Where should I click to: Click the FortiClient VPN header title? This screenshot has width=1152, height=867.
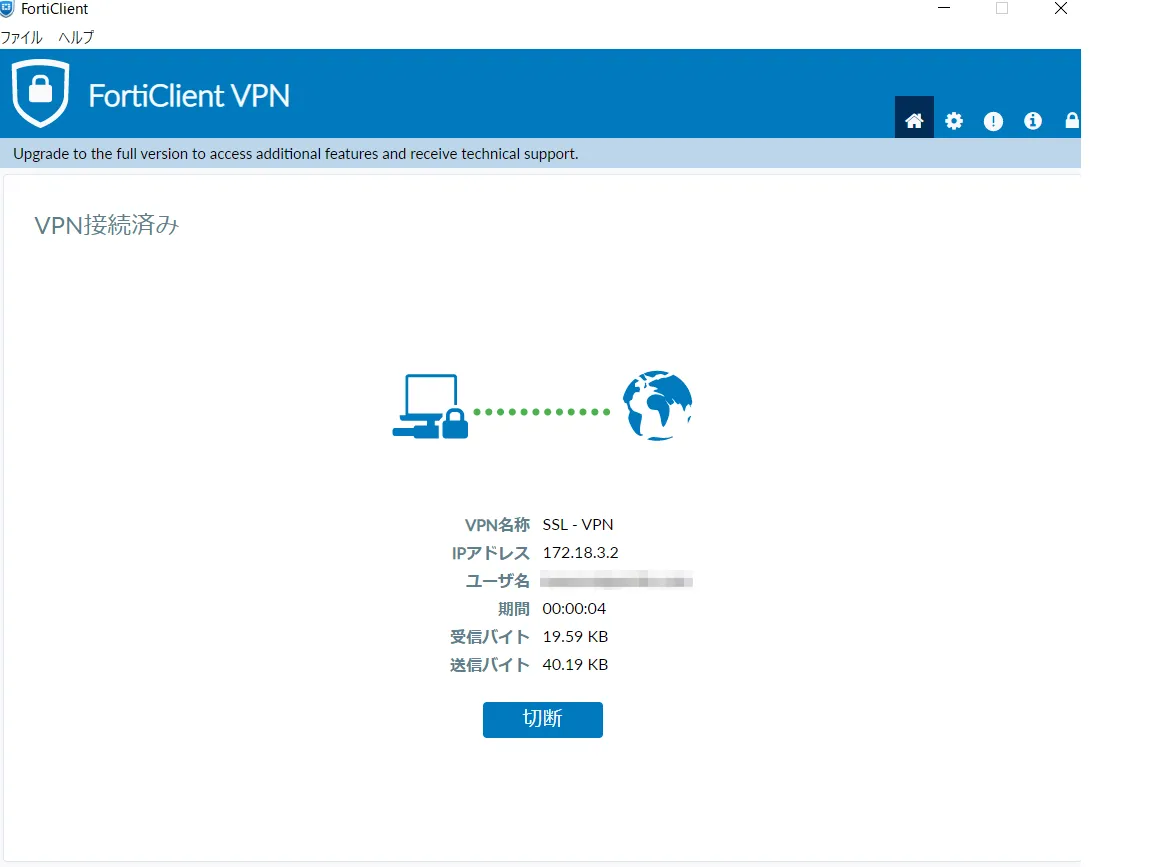(x=190, y=96)
